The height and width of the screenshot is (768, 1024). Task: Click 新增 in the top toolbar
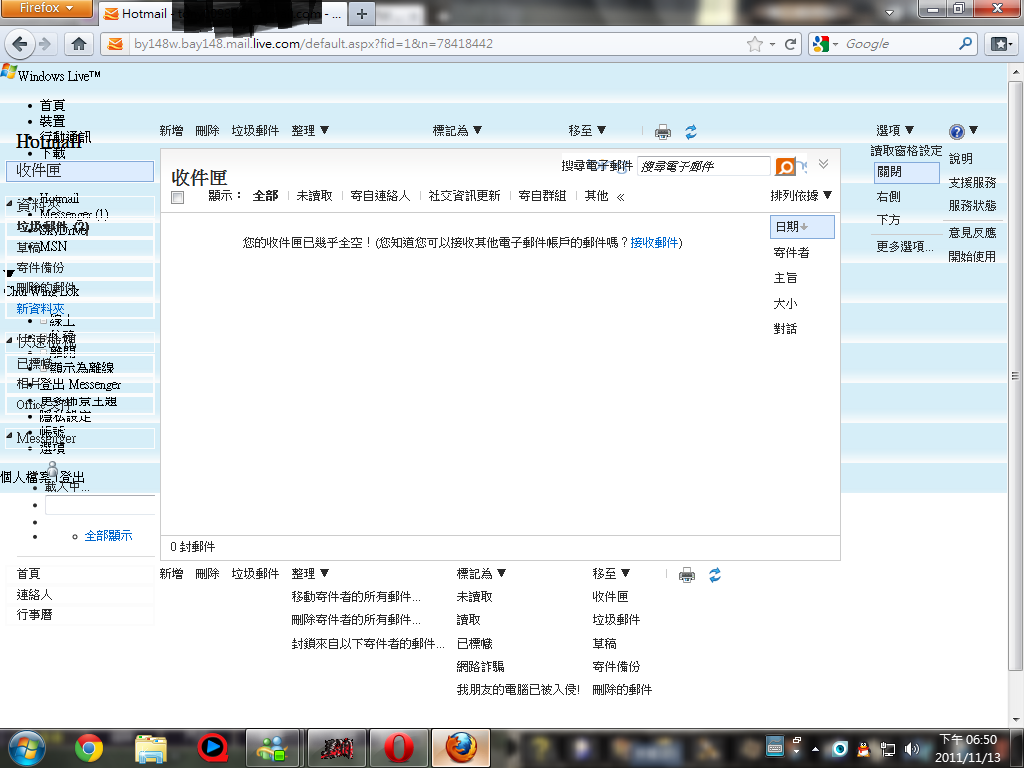tap(171, 131)
